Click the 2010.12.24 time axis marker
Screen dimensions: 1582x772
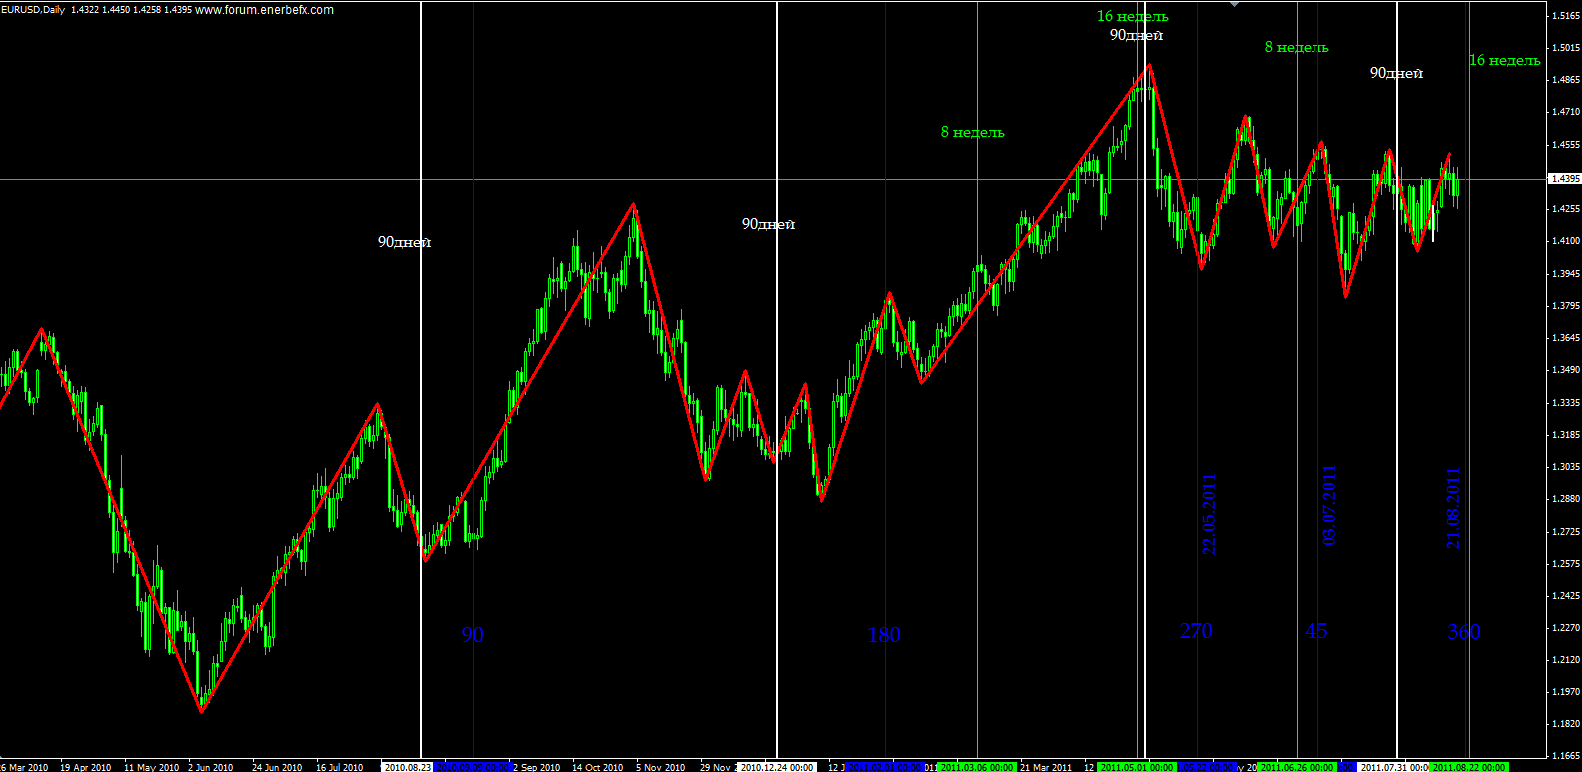[x=777, y=767]
